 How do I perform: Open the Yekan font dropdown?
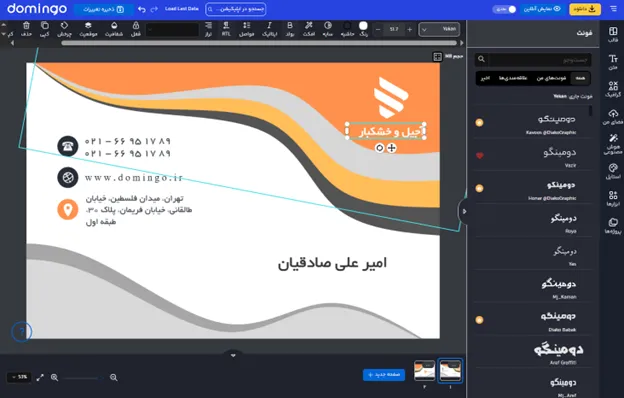pyautogui.click(x=439, y=29)
